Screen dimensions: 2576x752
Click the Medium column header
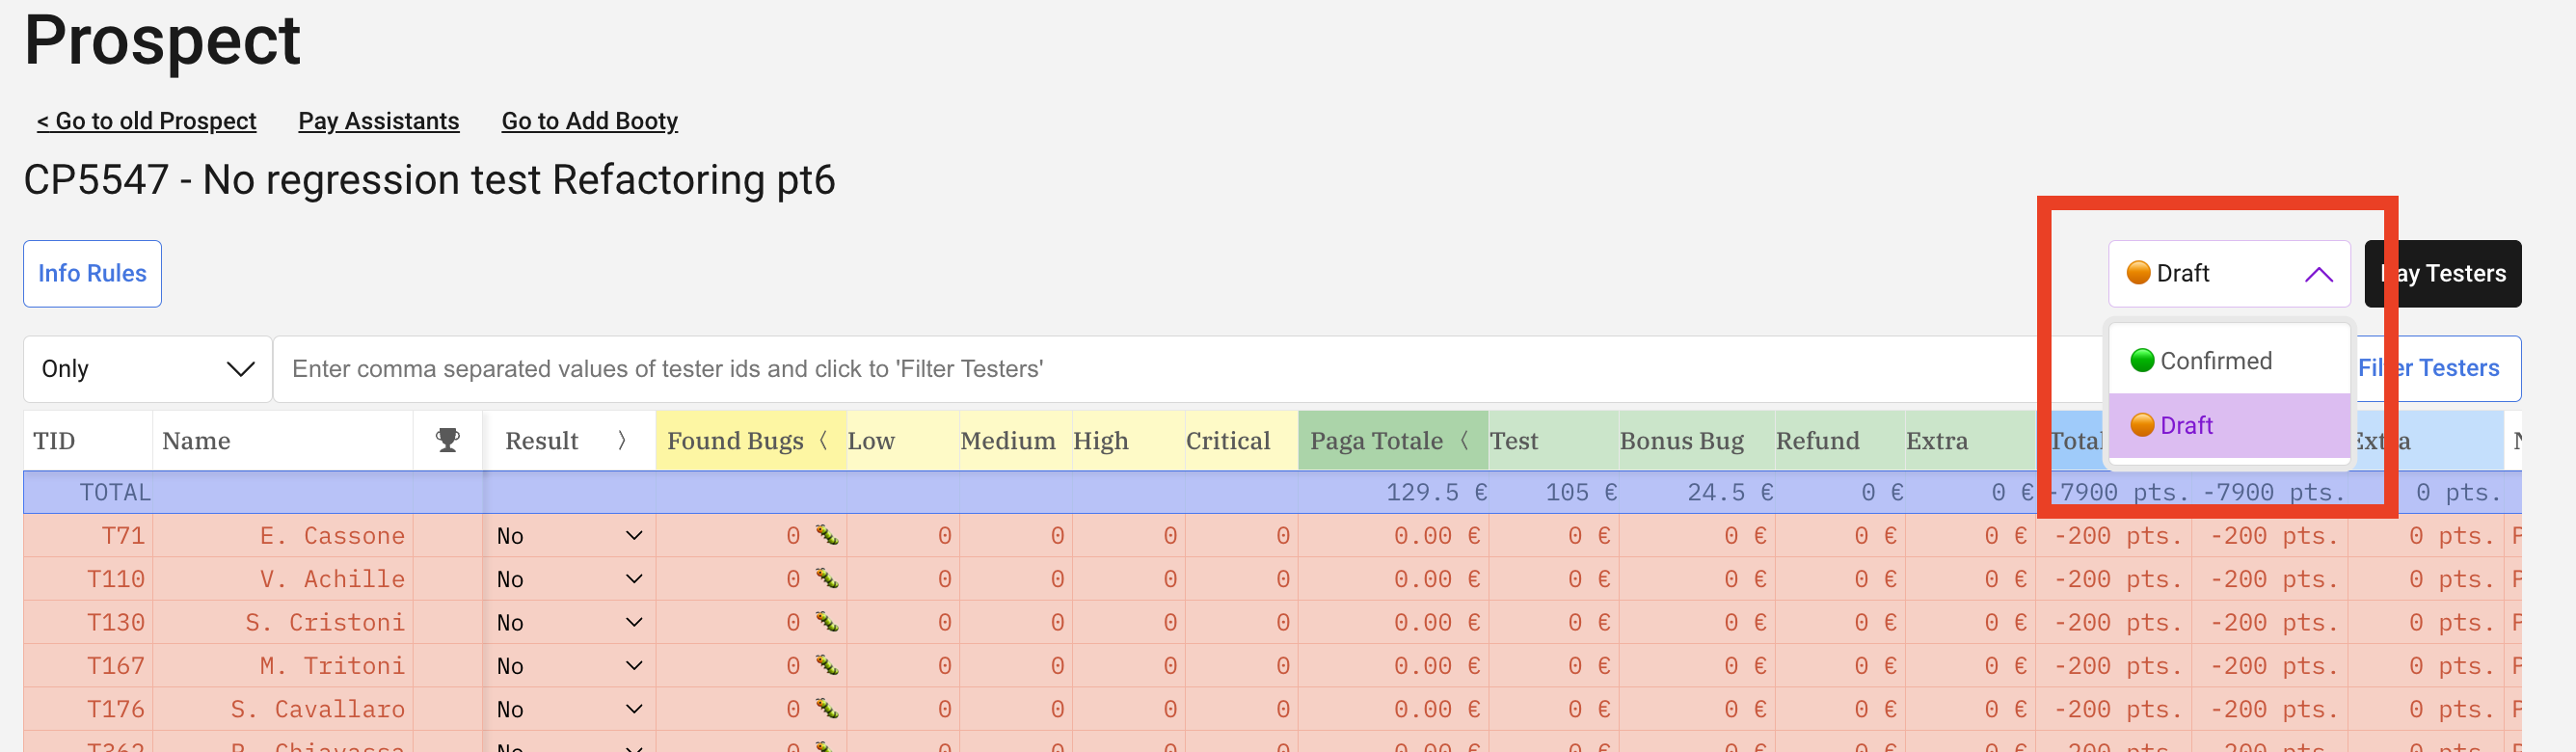pyautogui.click(x=1015, y=440)
